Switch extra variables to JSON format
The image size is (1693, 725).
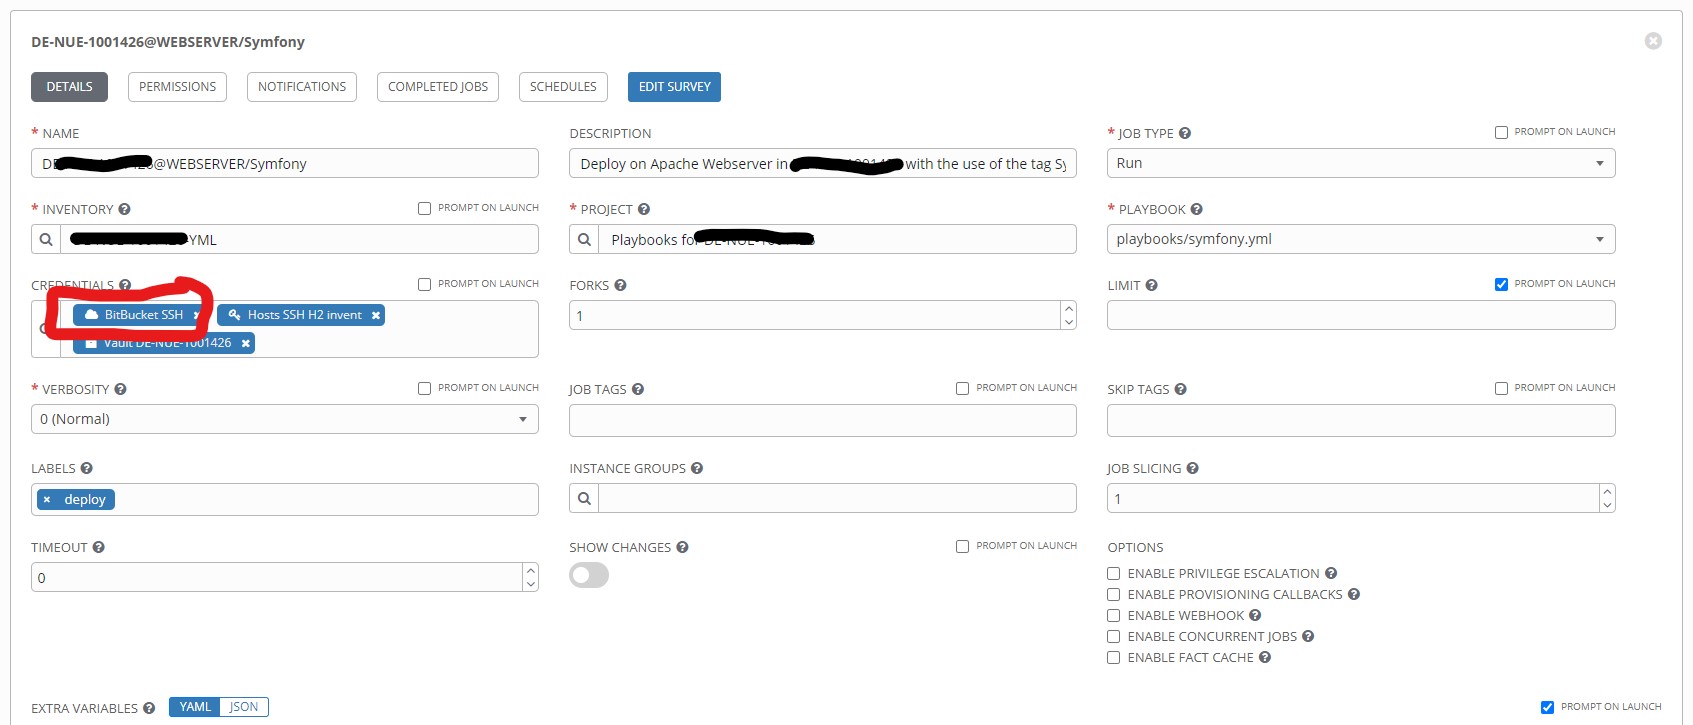[244, 707]
